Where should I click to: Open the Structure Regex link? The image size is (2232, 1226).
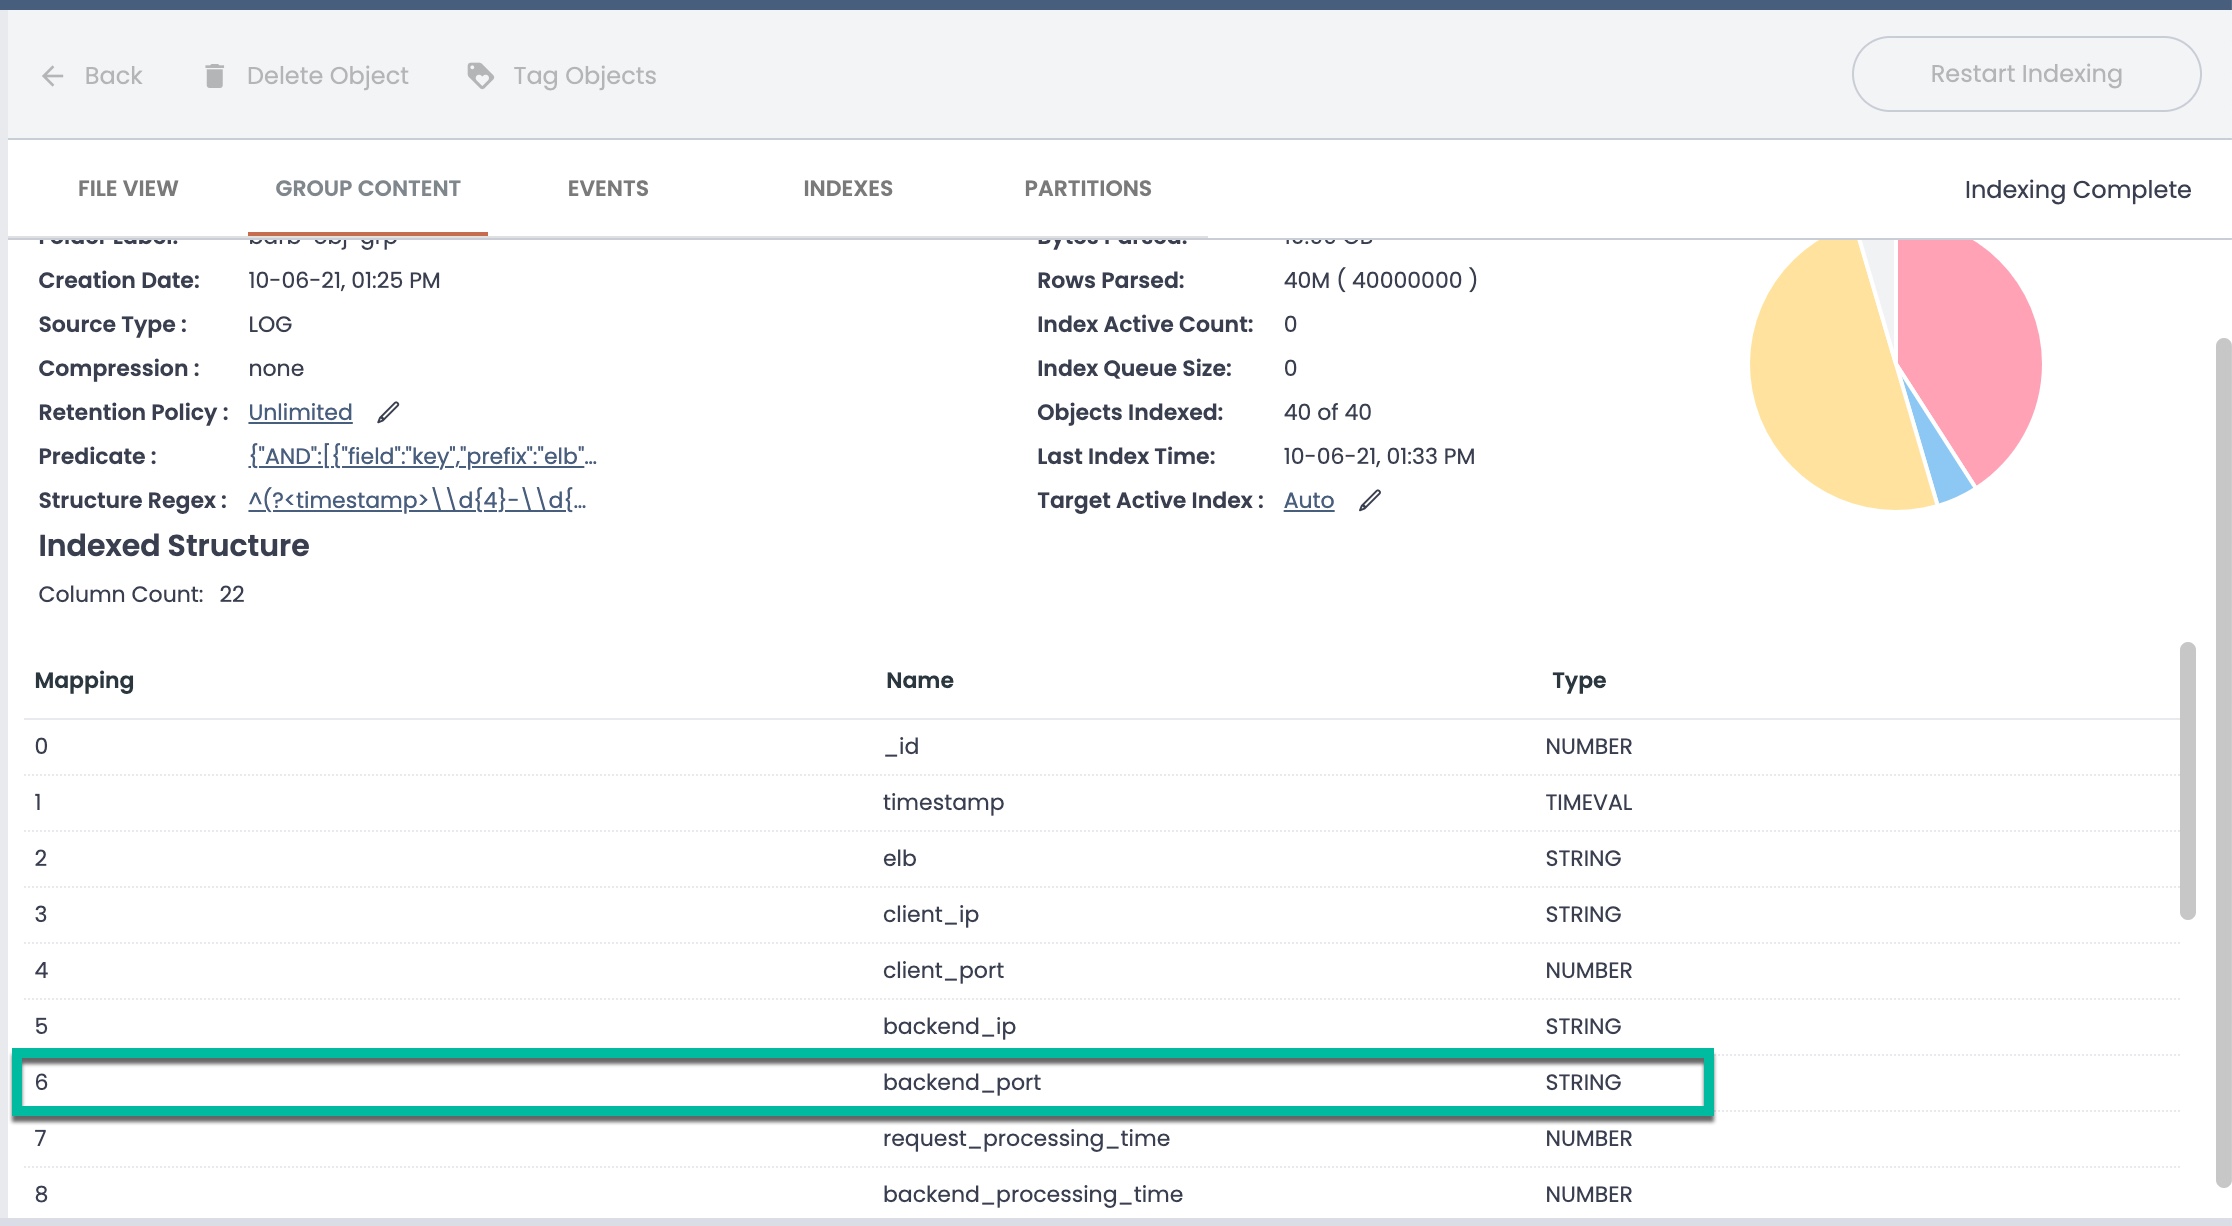[x=417, y=500]
